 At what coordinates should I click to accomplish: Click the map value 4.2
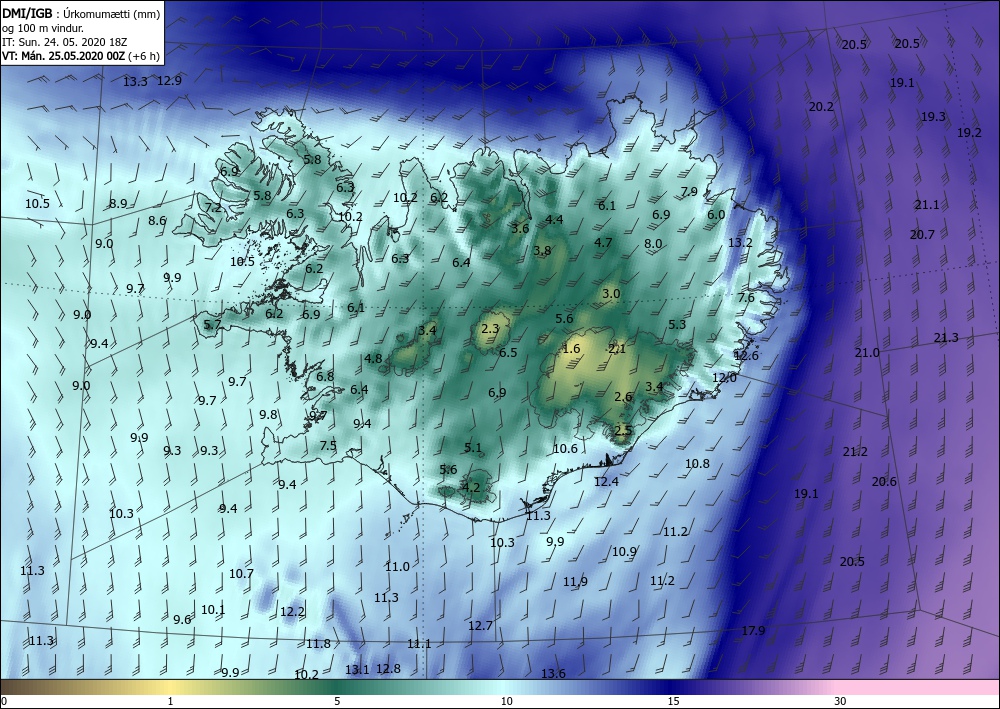(x=471, y=487)
